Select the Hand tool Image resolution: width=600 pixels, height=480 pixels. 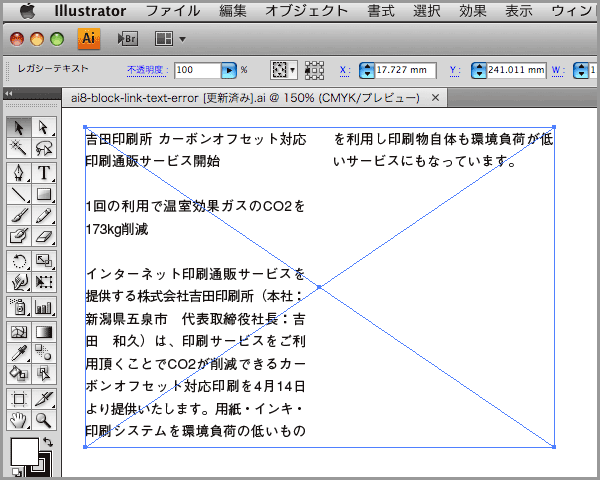coord(19,421)
